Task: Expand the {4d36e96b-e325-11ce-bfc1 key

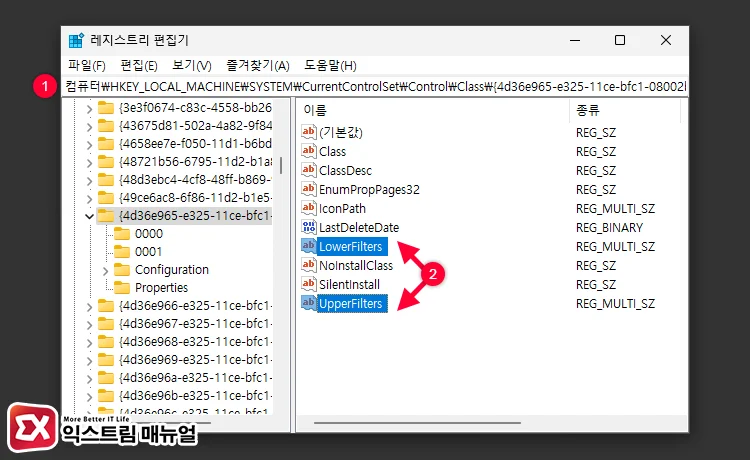Action: tap(89, 397)
